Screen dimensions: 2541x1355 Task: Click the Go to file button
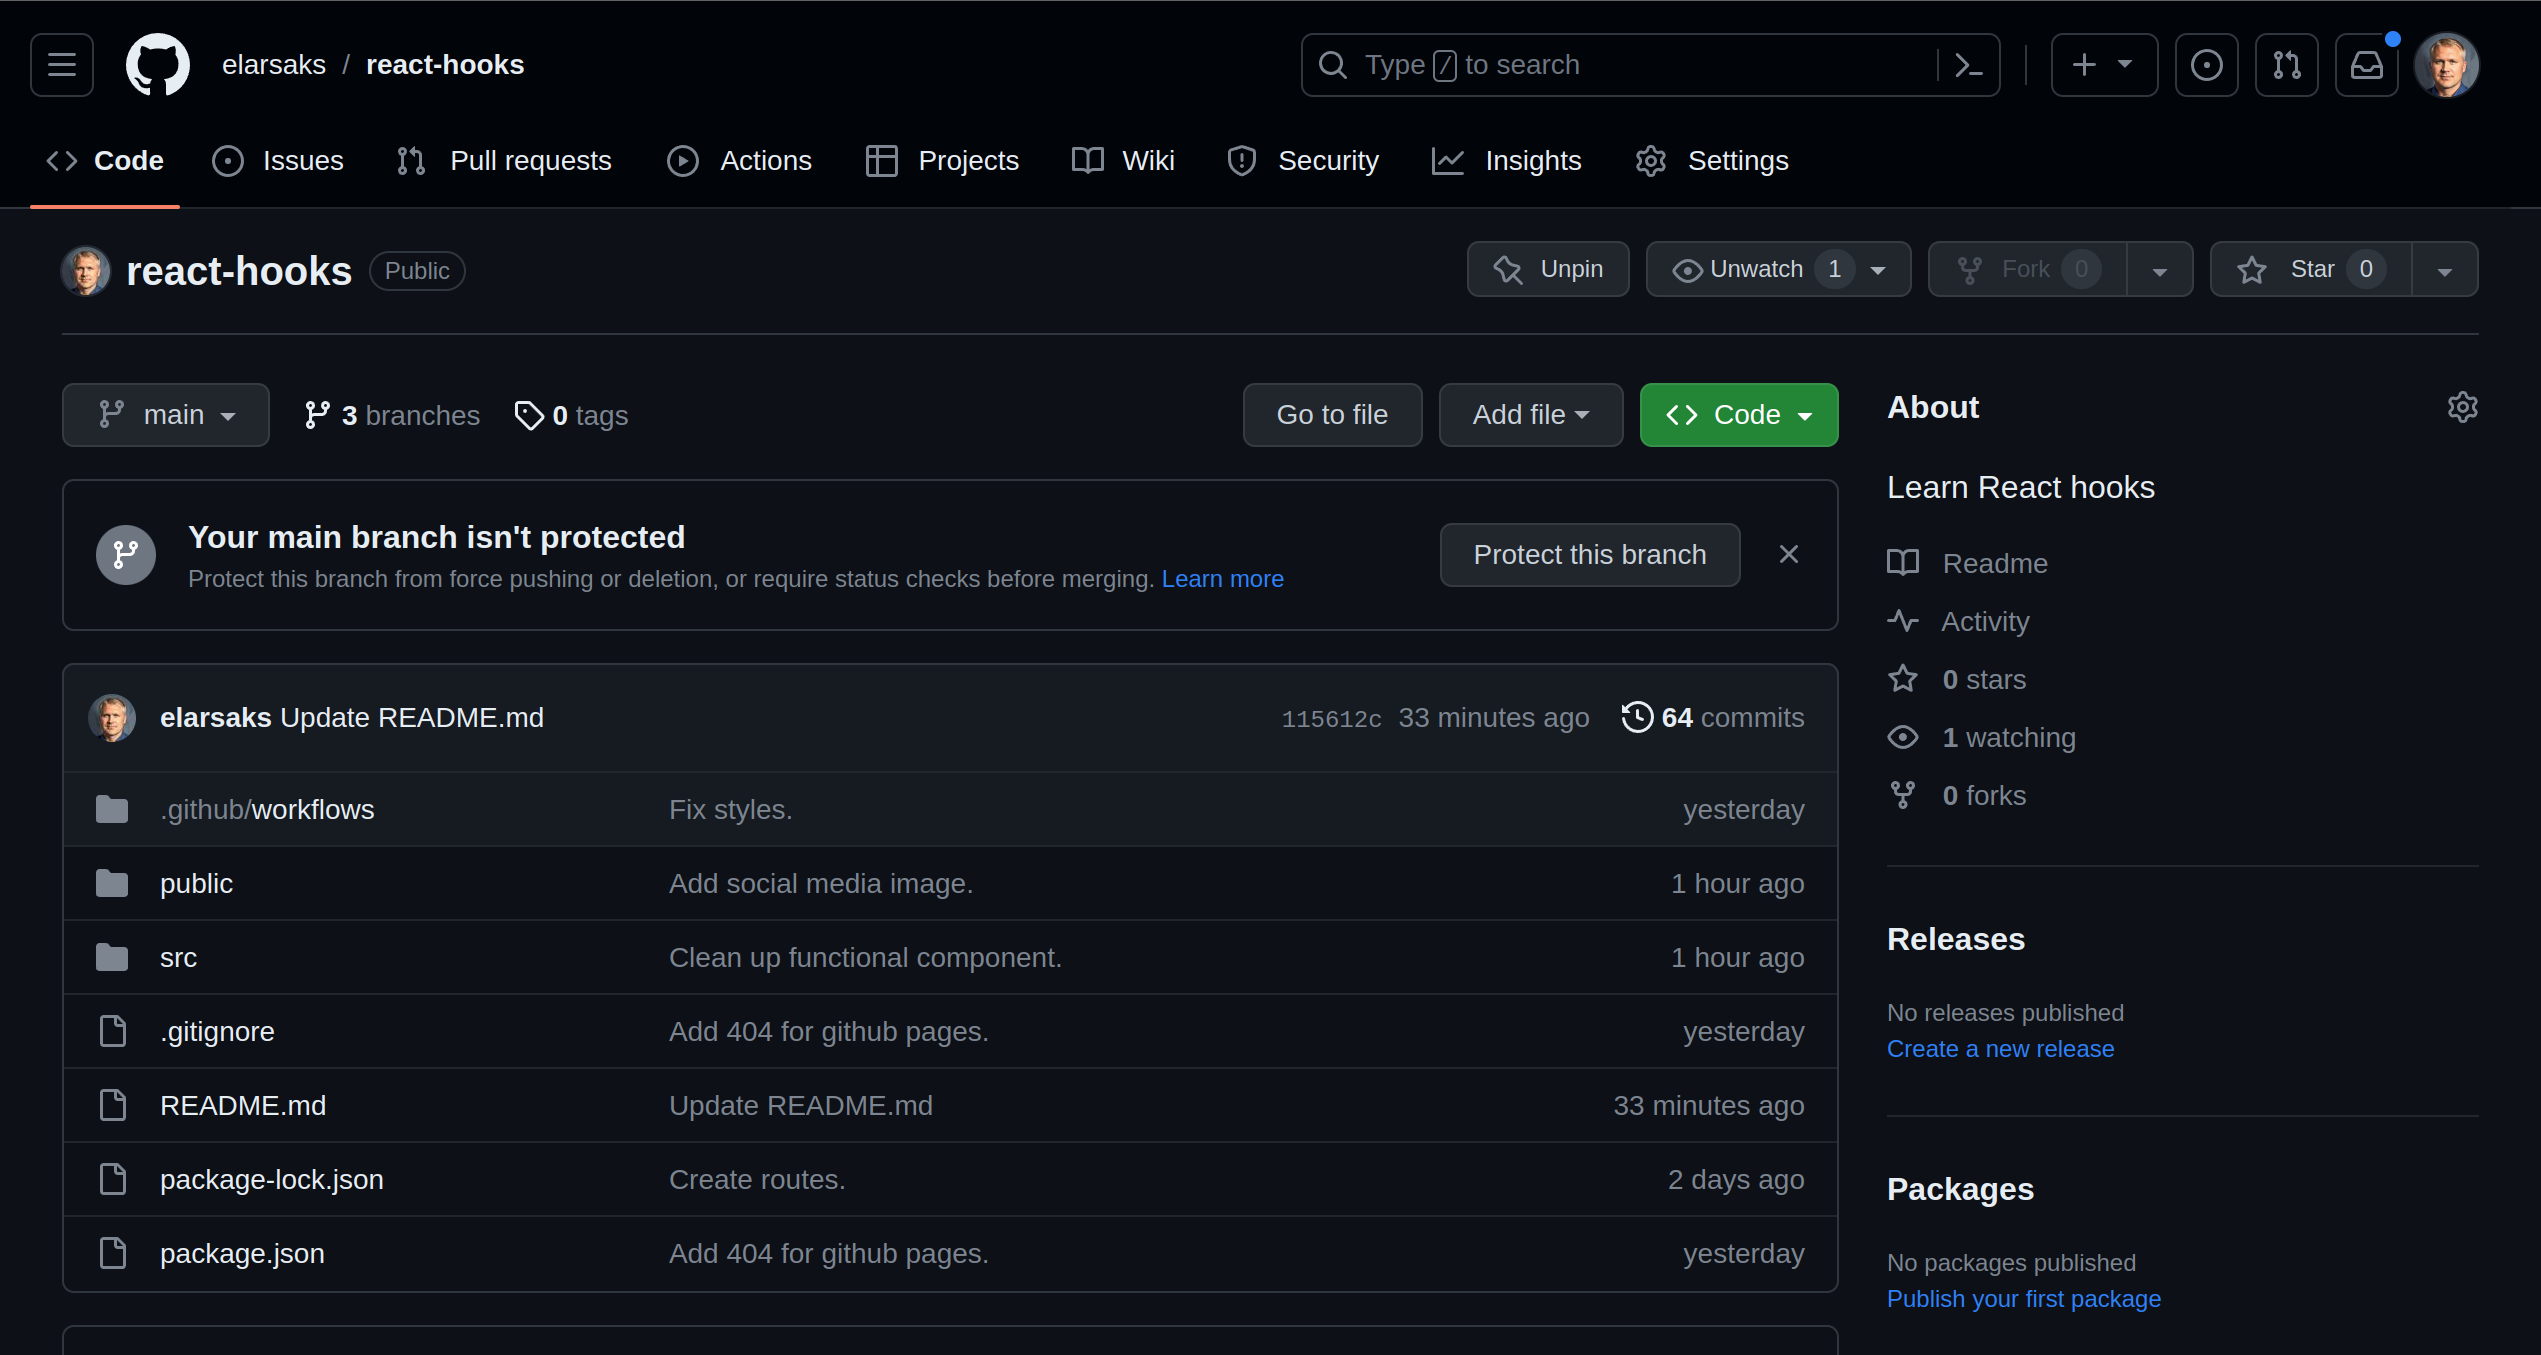tap(1332, 415)
